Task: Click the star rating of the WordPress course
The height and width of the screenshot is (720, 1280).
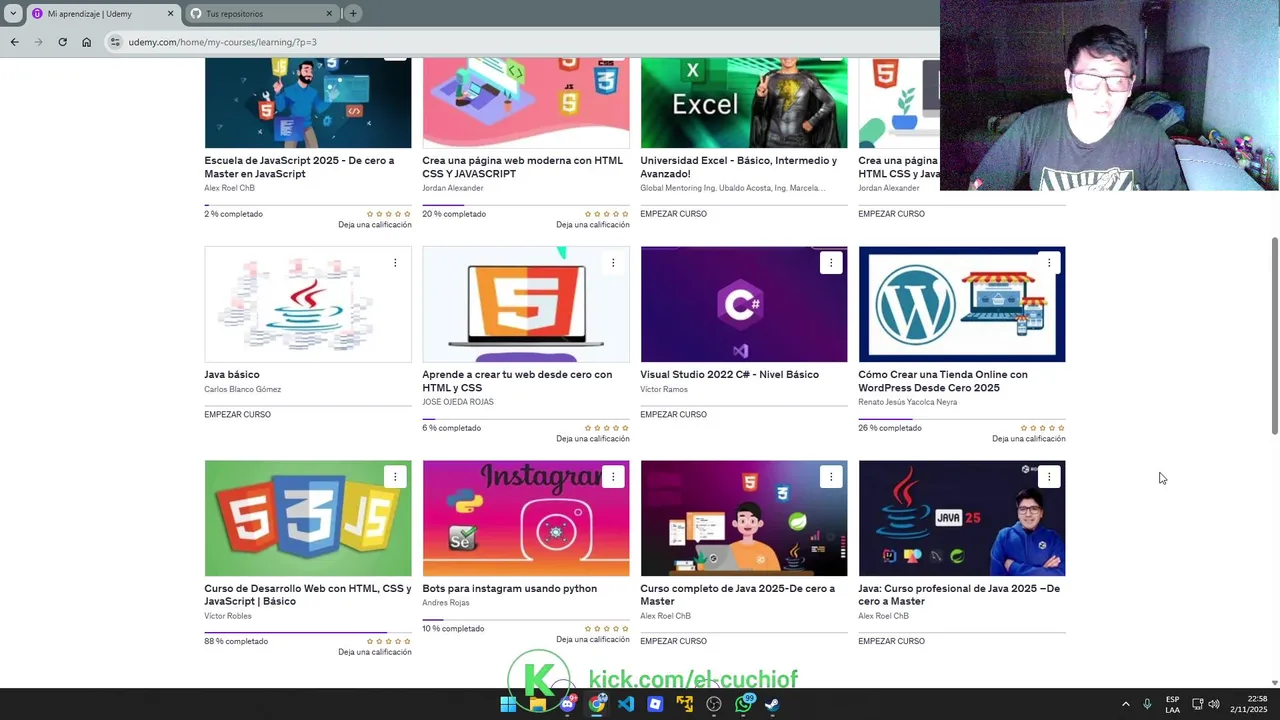Action: click(x=1043, y=428)
